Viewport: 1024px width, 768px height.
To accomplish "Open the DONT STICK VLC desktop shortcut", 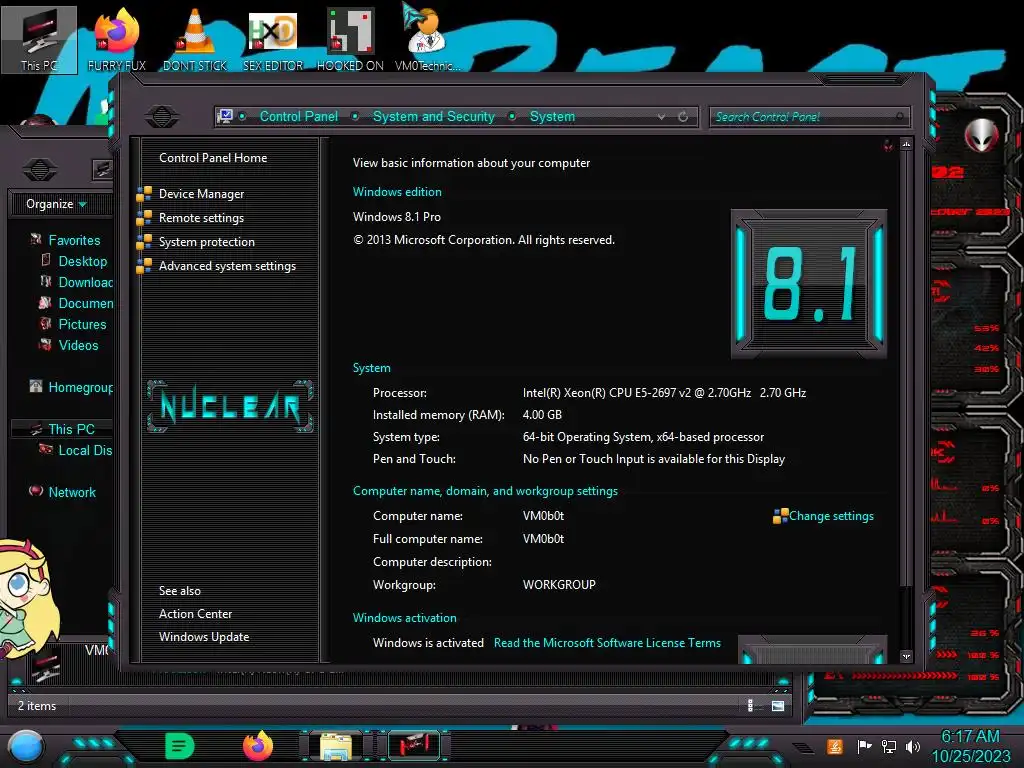I will pyautogui.click(x=195, y=39).
